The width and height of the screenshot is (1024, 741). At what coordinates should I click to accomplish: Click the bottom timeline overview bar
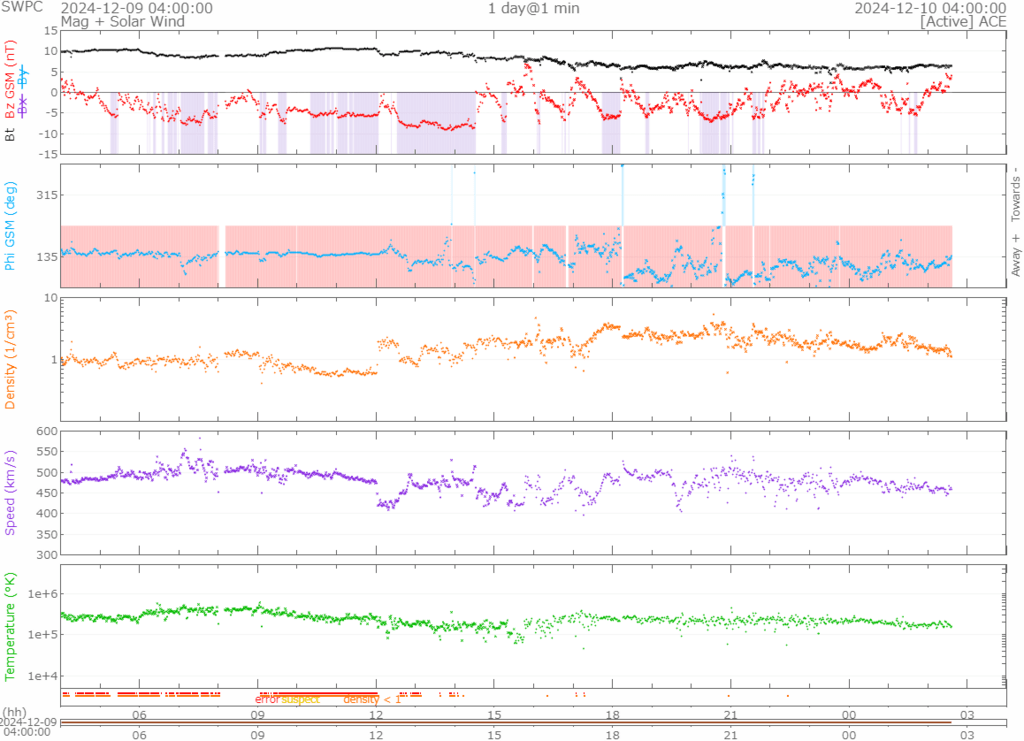[x=505, y=721]
